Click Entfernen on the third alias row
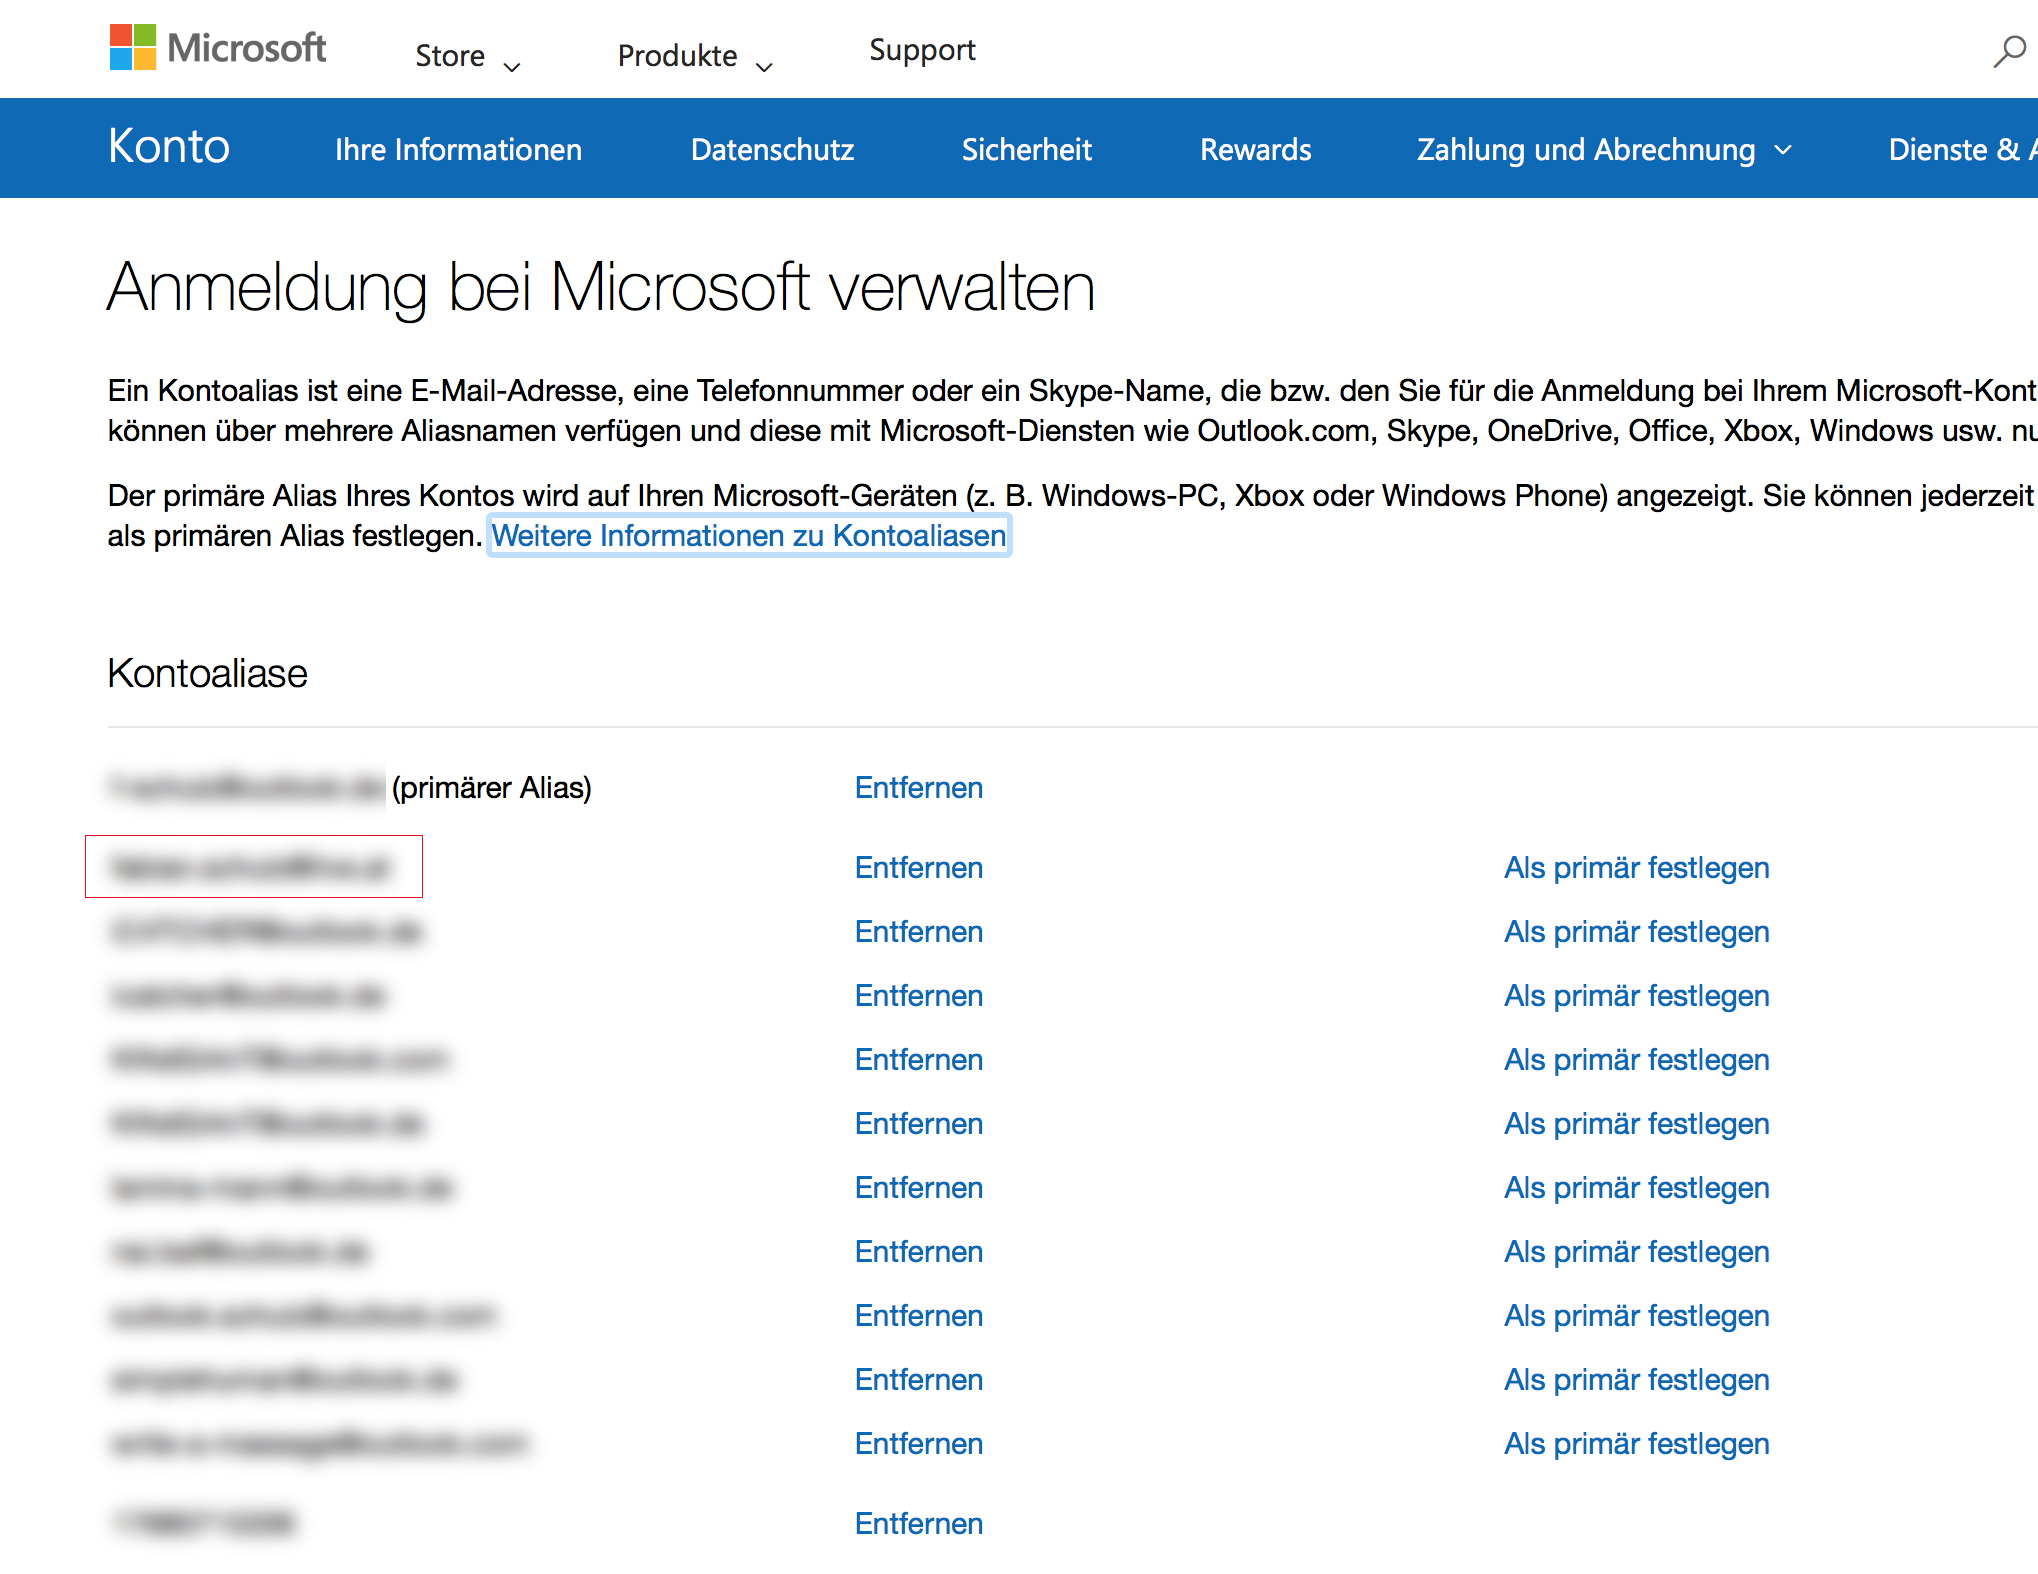The width and height of the screenshot is (2038, 1574). pyautogui.click(x=918, y=932)
